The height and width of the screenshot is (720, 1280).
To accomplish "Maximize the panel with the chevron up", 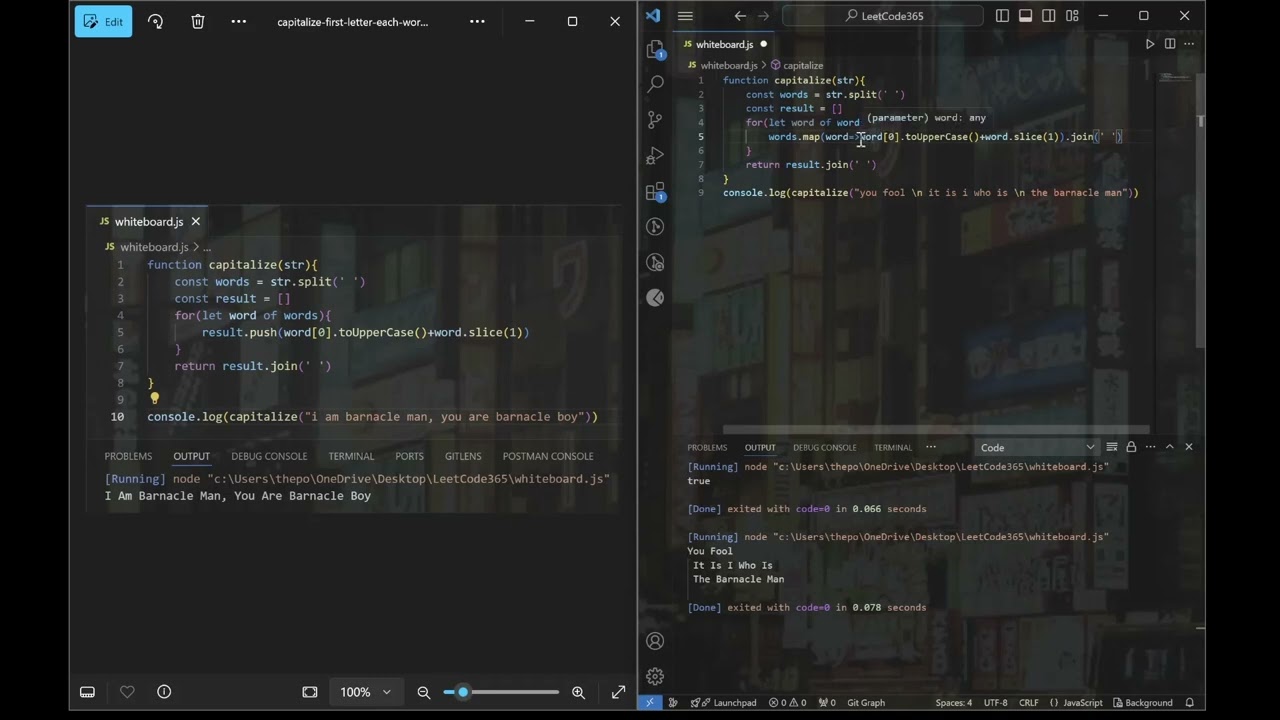I will [1169, 447].
